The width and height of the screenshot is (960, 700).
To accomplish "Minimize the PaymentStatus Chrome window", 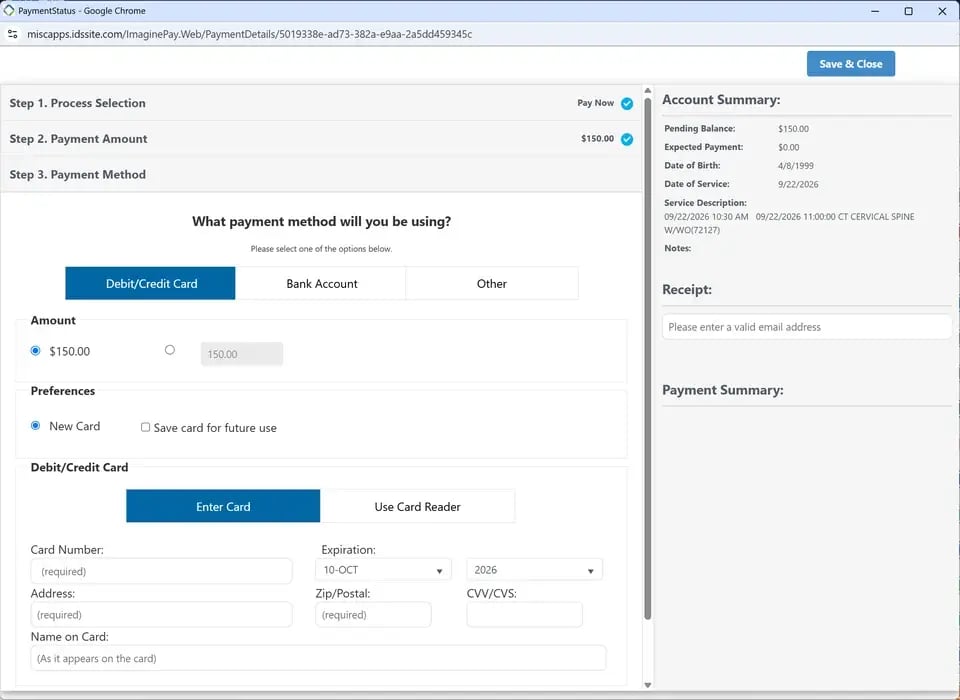I will (875, 11).
